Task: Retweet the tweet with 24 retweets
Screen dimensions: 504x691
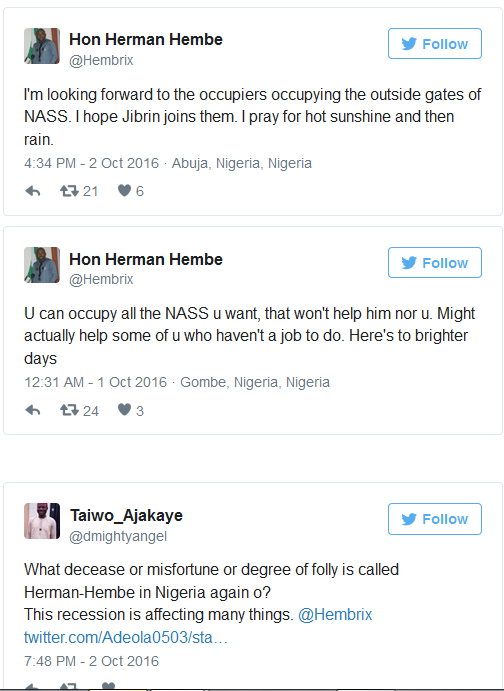Action: point(69,410)
